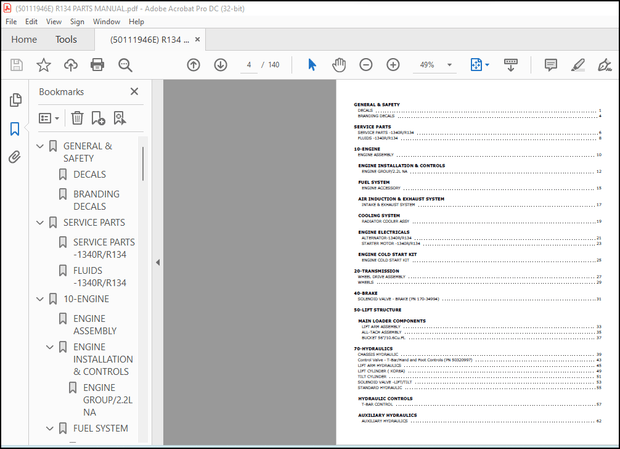This screenshot has width=620, height=449.
Task: Toggle the Bookmarks panel icon
Action: (x=15, y=129)
